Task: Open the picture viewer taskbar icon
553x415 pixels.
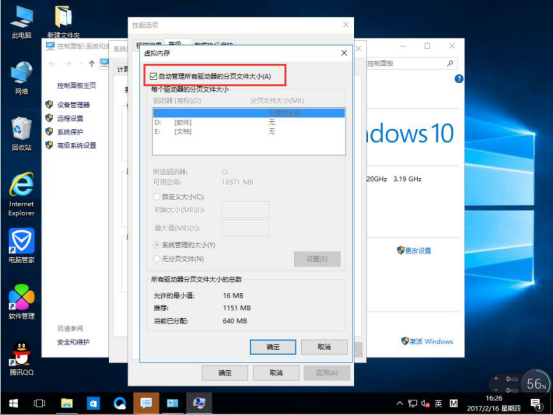Action: coord(172,403)
